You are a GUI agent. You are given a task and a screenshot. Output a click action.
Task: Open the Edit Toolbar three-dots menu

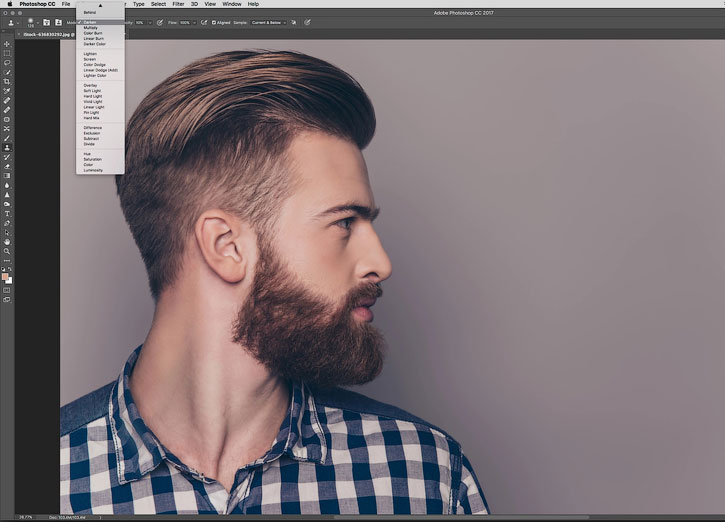pos(7,261)
